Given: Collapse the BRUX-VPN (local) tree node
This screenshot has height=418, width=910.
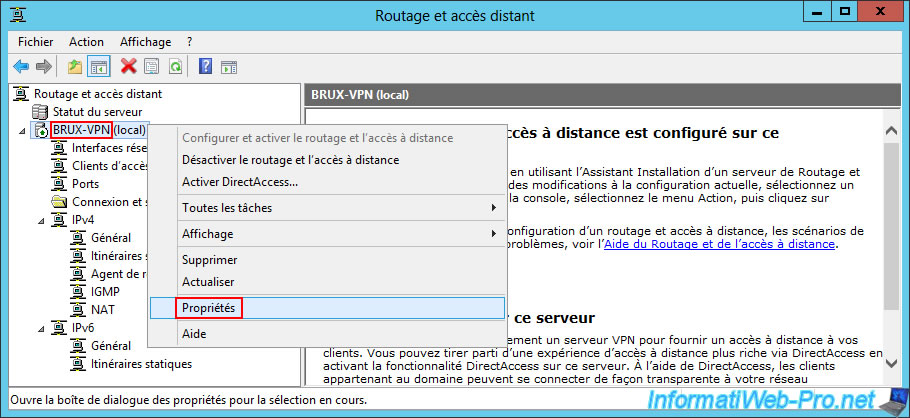Looking at the screenshot, I should click(x=23, y=130).
